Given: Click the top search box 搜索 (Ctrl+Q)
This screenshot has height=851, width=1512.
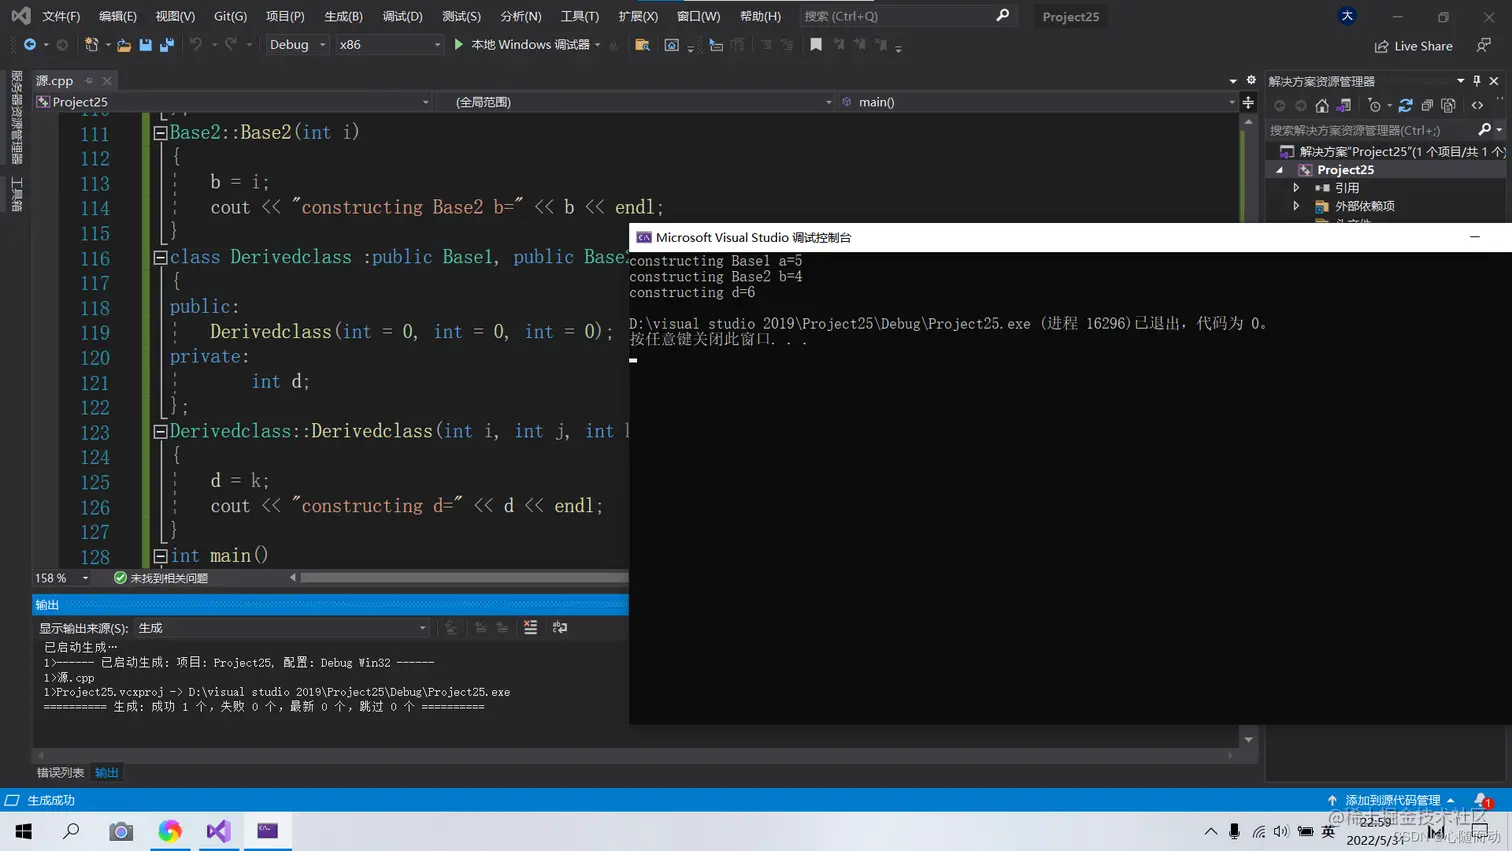Looking at the screenshot, I should [x=906, y=16].
